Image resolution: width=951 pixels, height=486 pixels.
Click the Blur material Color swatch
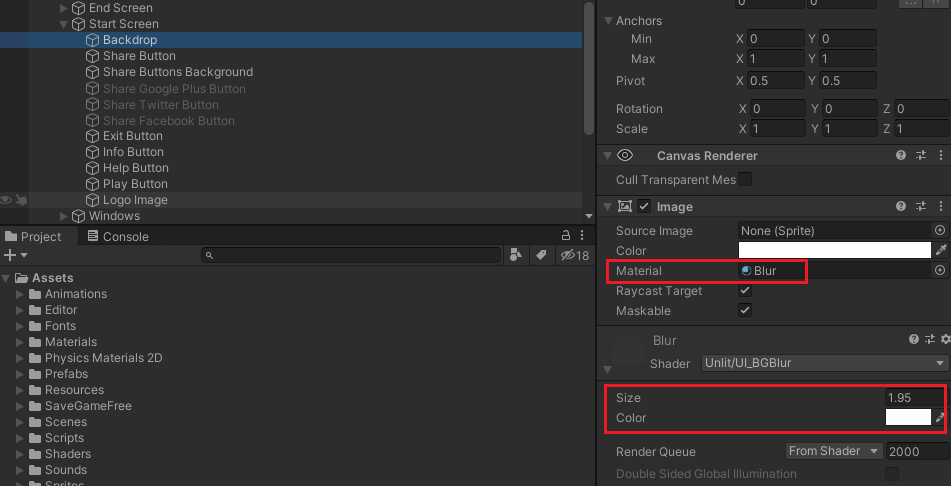click(908, 417)
